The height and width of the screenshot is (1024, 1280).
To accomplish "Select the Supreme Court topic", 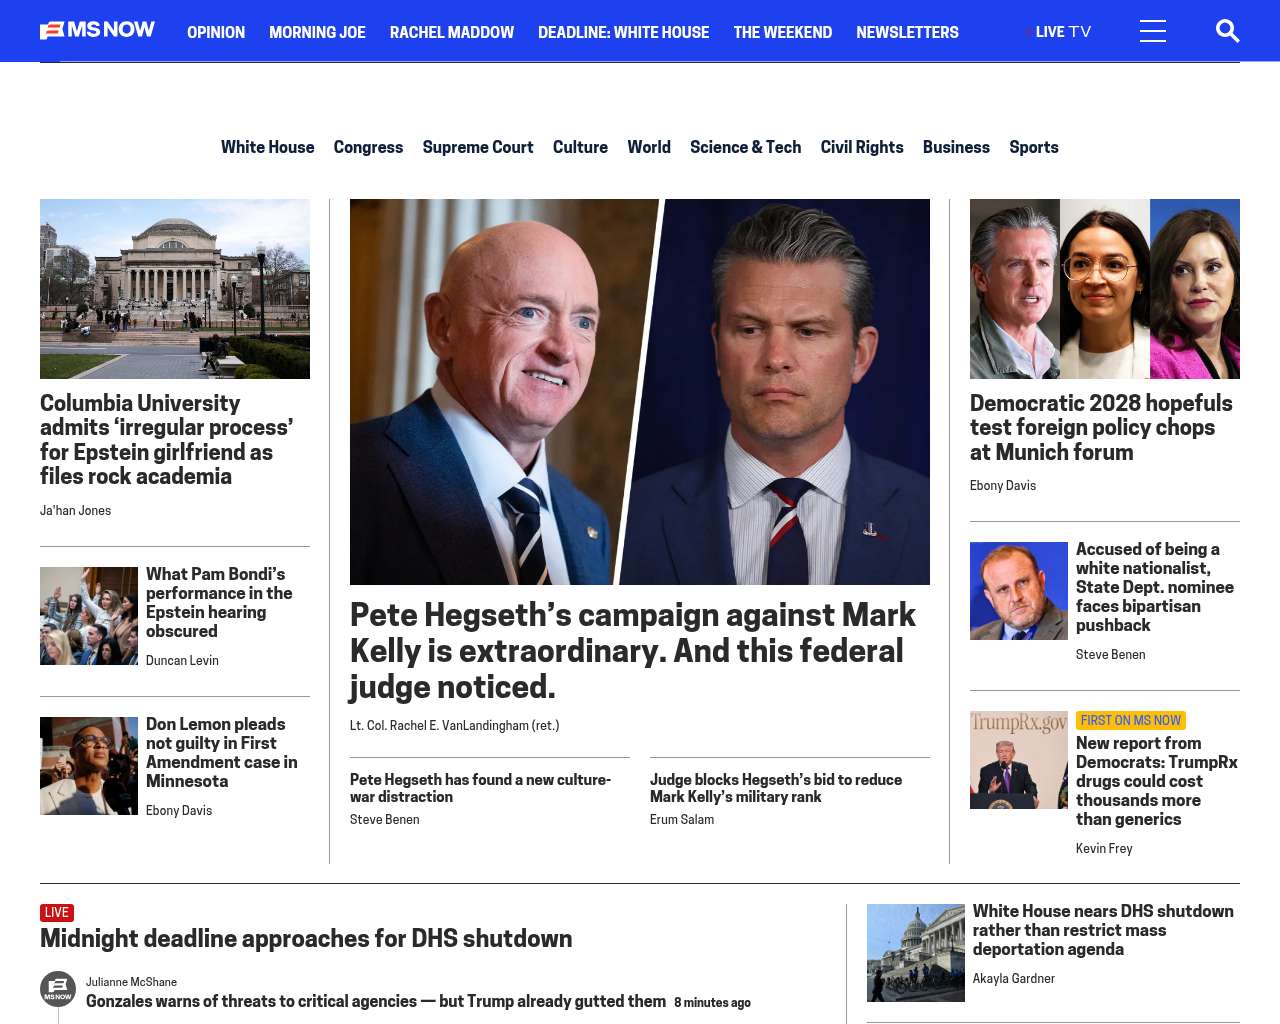I will point(478,147).
